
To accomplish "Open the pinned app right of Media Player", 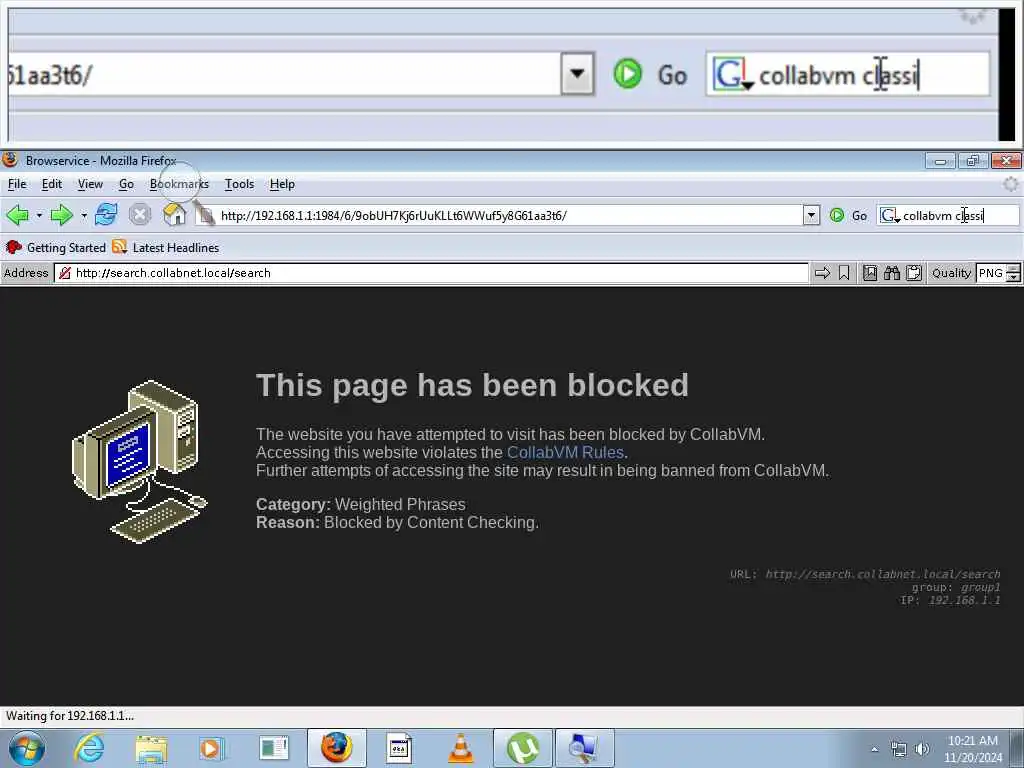I will tap(274, 748).
